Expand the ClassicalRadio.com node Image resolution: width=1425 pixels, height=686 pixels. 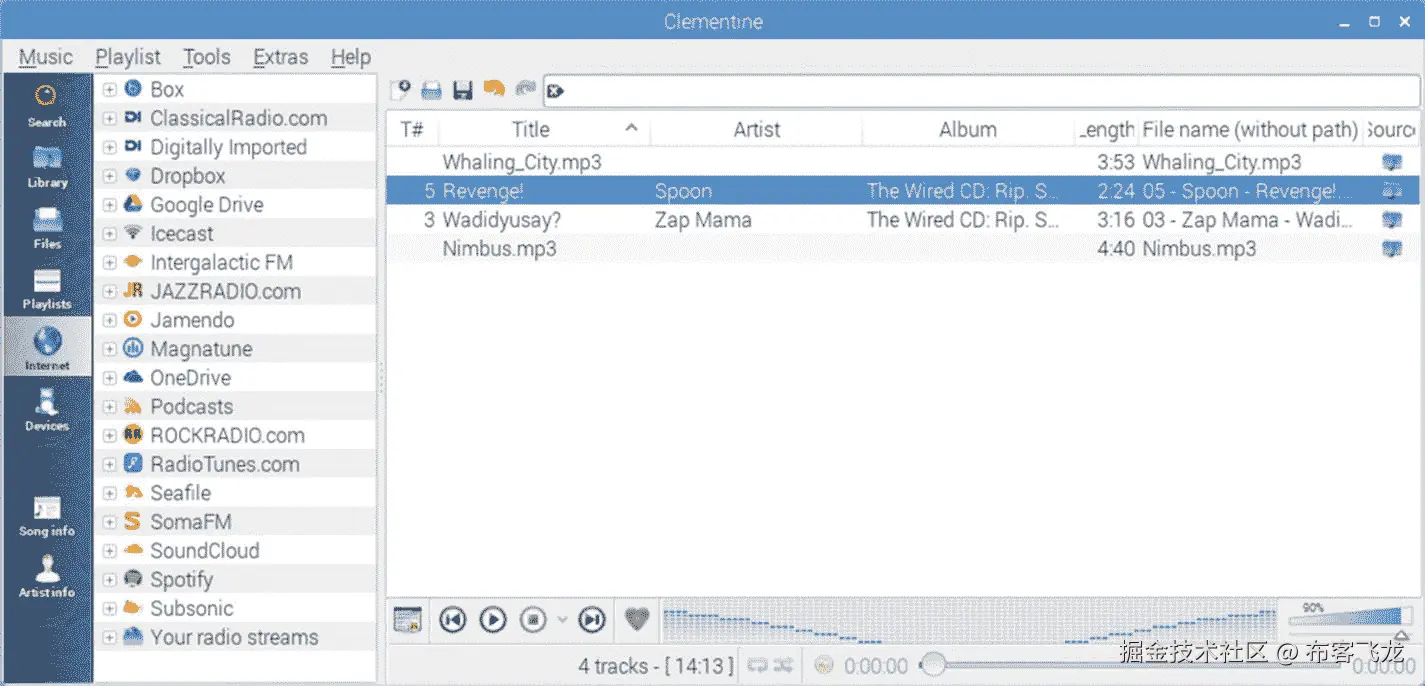[110, 119]
